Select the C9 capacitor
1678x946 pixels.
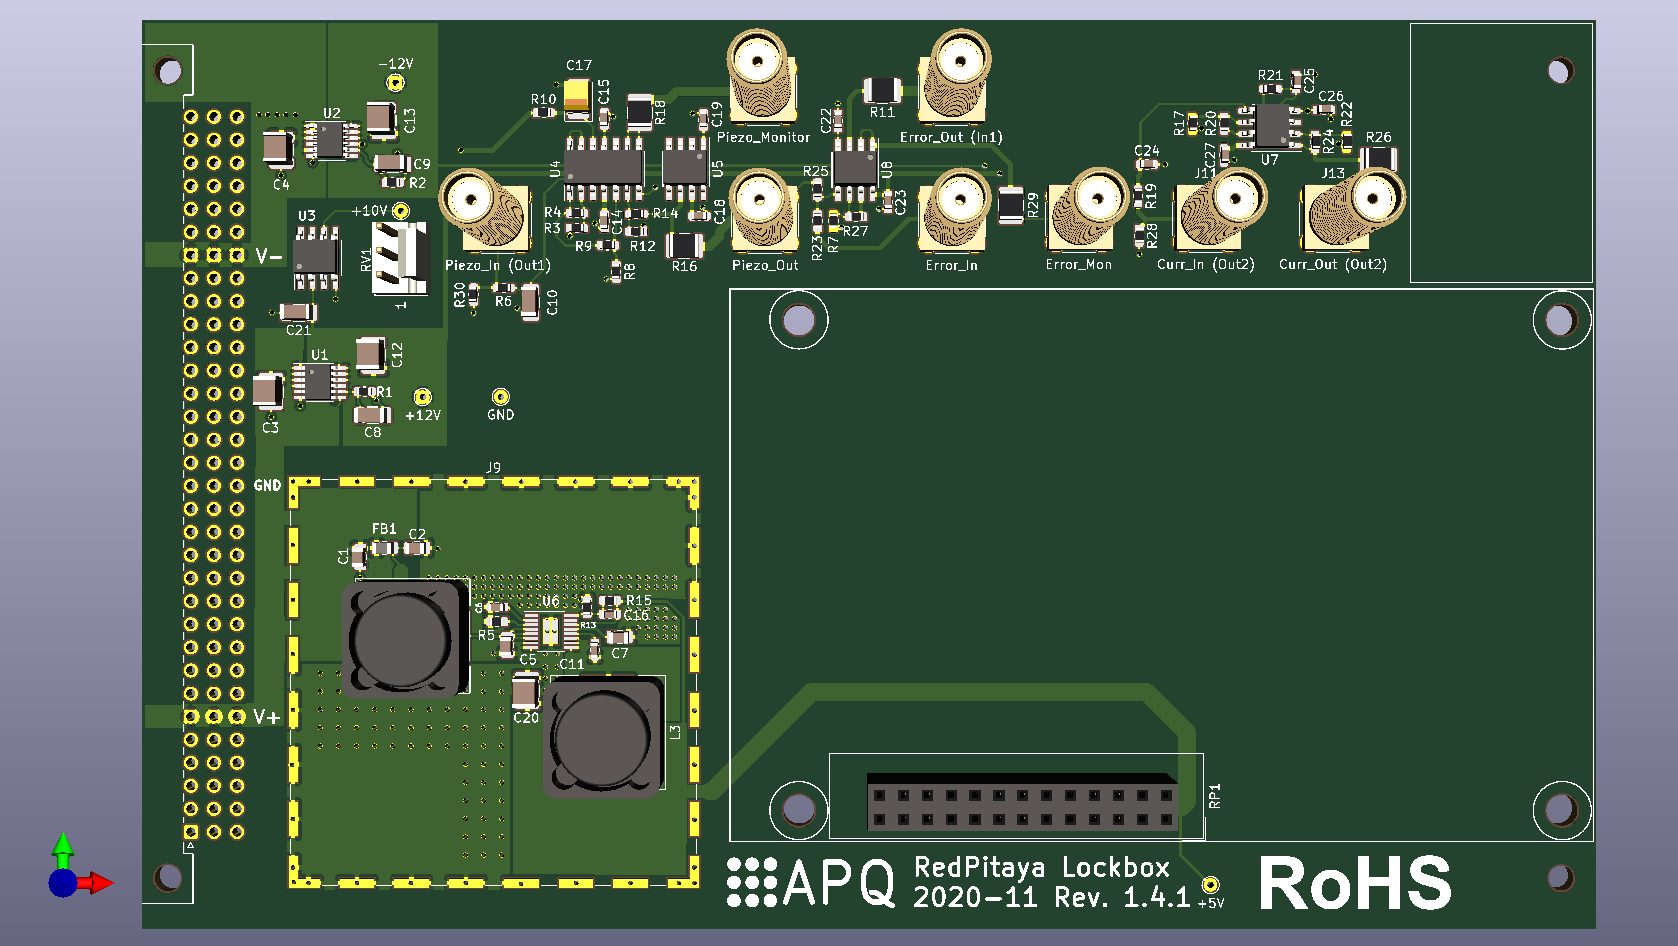tap(392, 163)
